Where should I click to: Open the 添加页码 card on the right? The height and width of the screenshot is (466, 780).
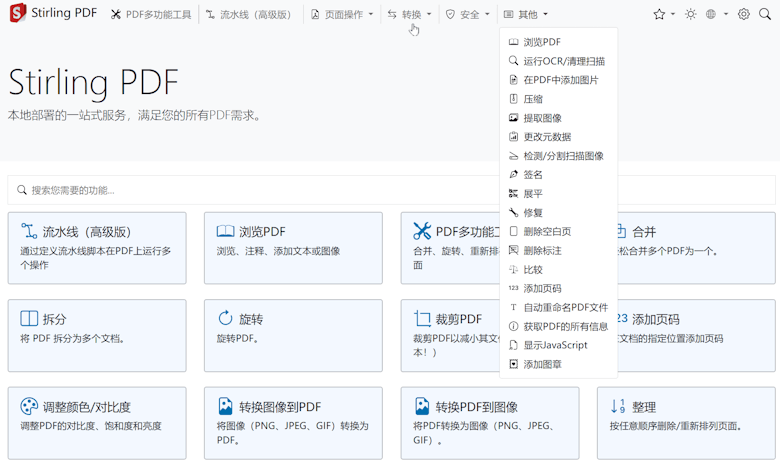coord(696,336)
